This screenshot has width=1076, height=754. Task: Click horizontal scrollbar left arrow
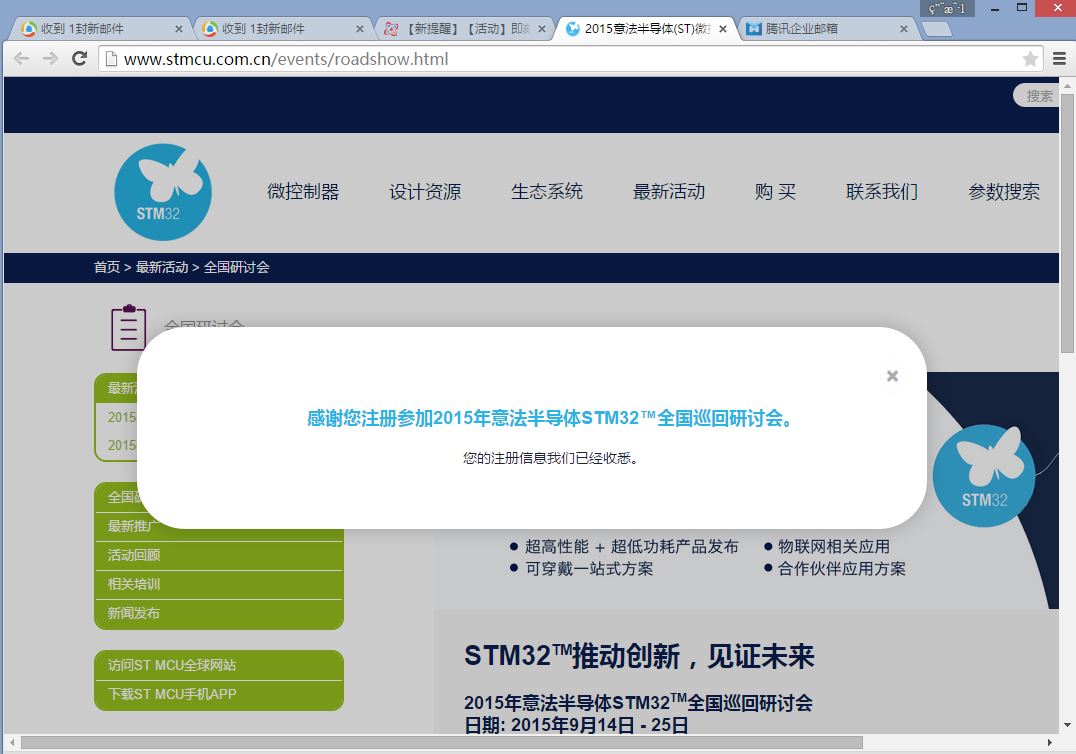pyautogui.click(x=12, y=742)
